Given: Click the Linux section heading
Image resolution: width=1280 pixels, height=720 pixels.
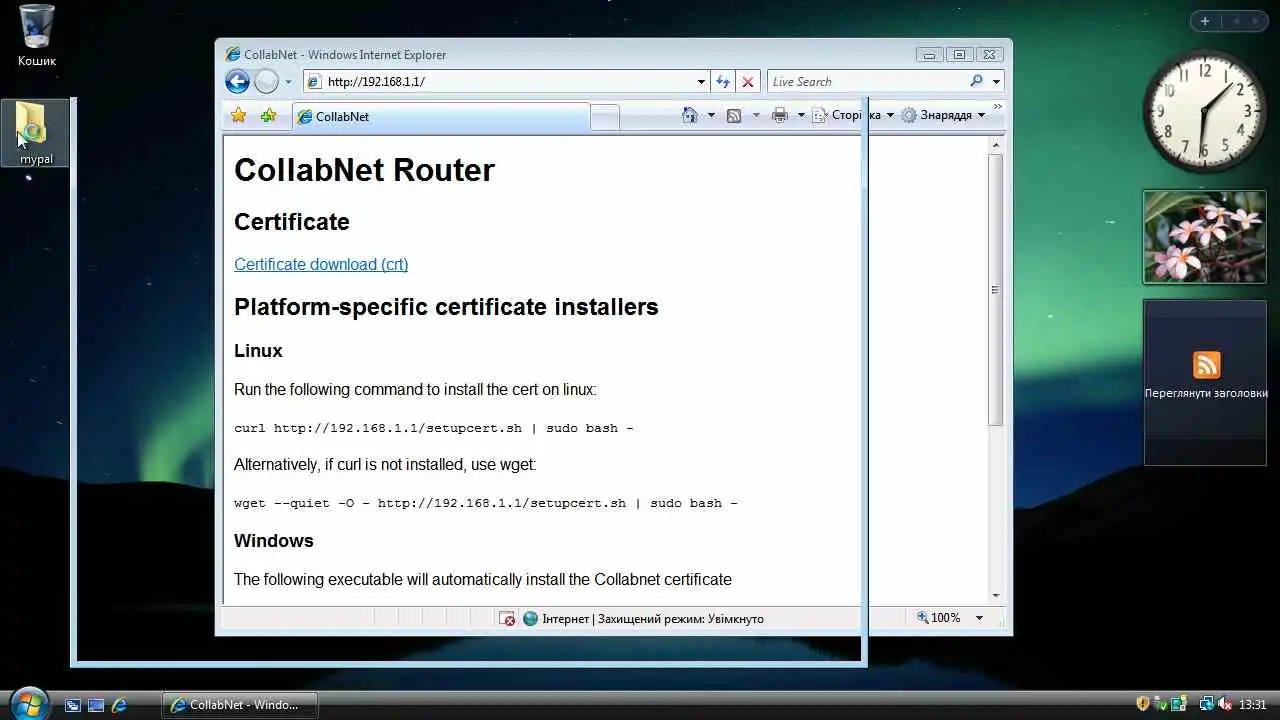Looking at the screenshot, I should tap(258, 351).
